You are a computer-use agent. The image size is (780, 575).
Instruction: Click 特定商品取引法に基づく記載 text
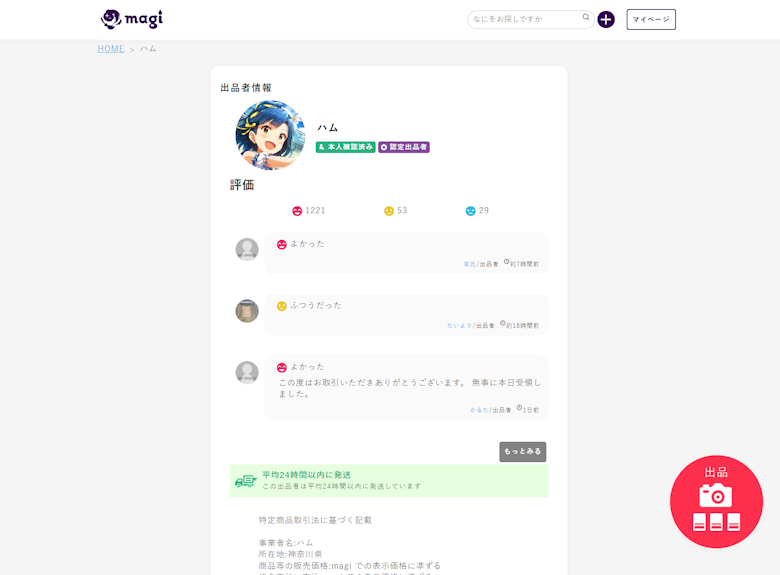[x=315, y=520]
